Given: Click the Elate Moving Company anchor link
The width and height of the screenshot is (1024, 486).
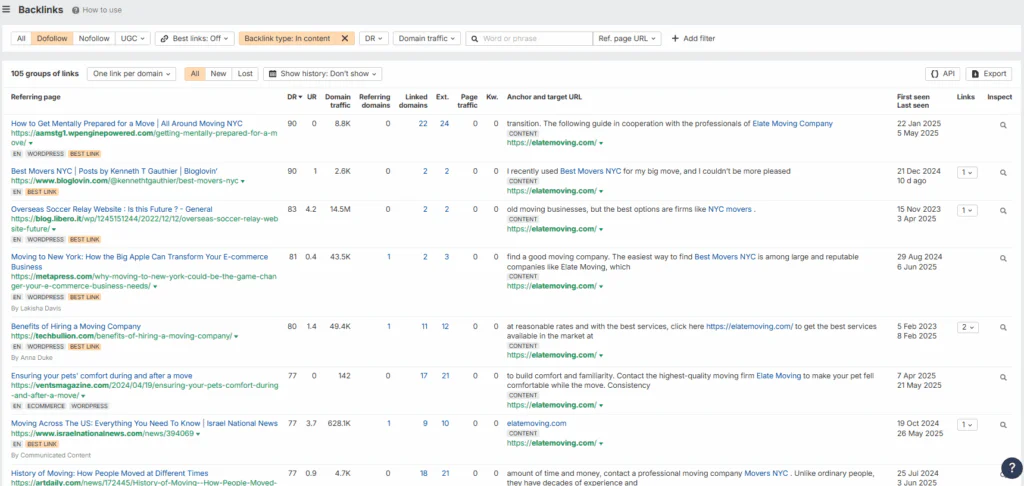Looking at the screenshot, I should pyautogui.click(x=792, y=123).
